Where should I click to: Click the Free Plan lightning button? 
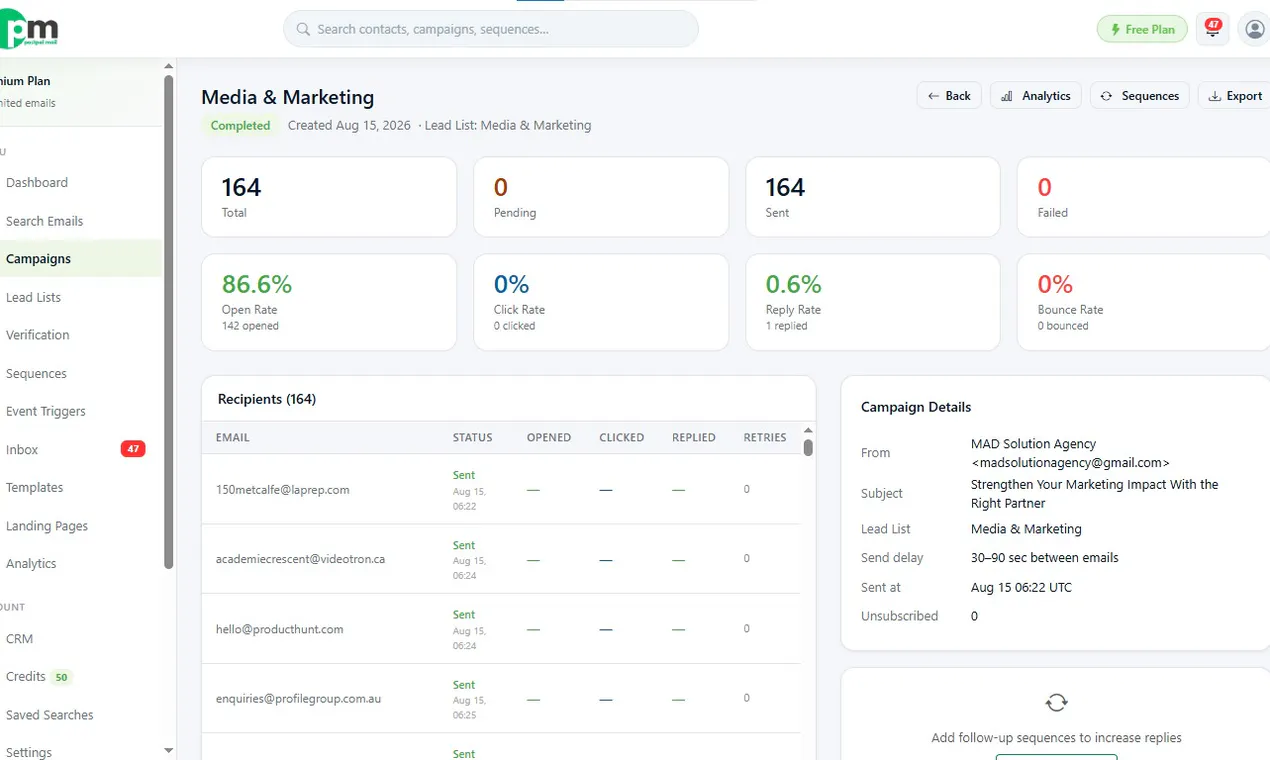tap(1142, 29)
